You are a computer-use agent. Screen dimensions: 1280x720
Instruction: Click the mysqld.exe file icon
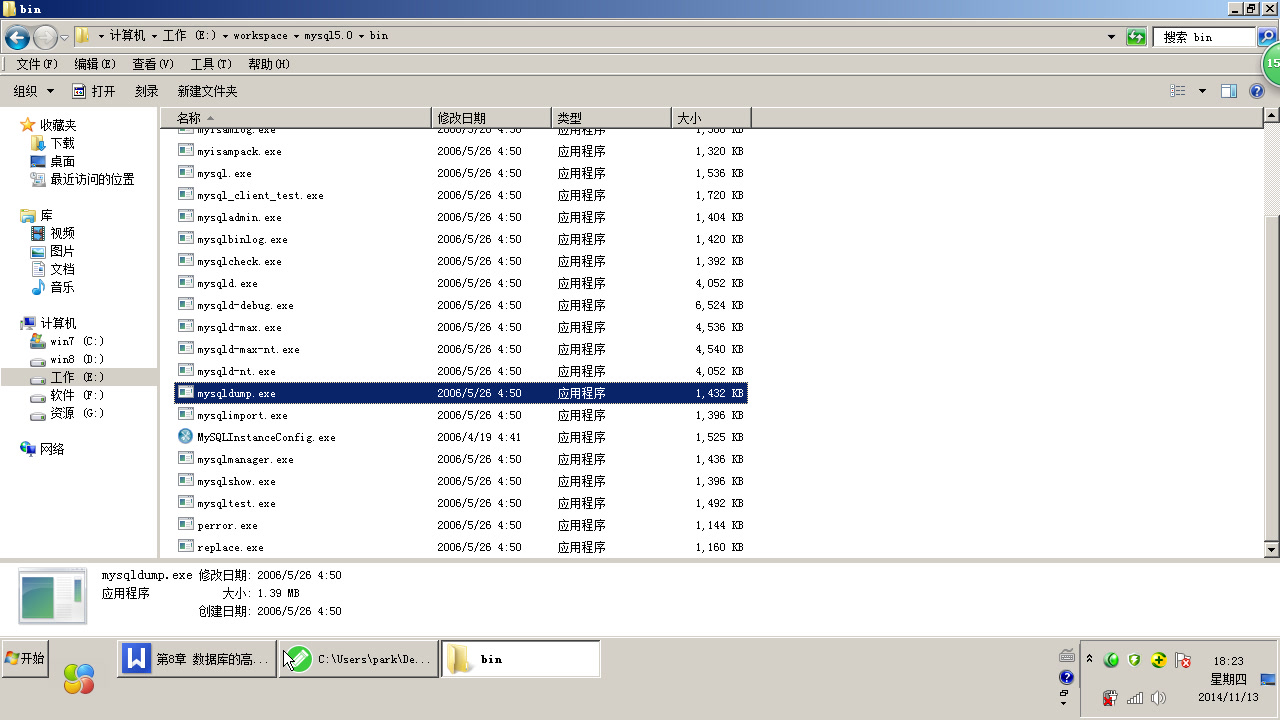click(186, 283)
